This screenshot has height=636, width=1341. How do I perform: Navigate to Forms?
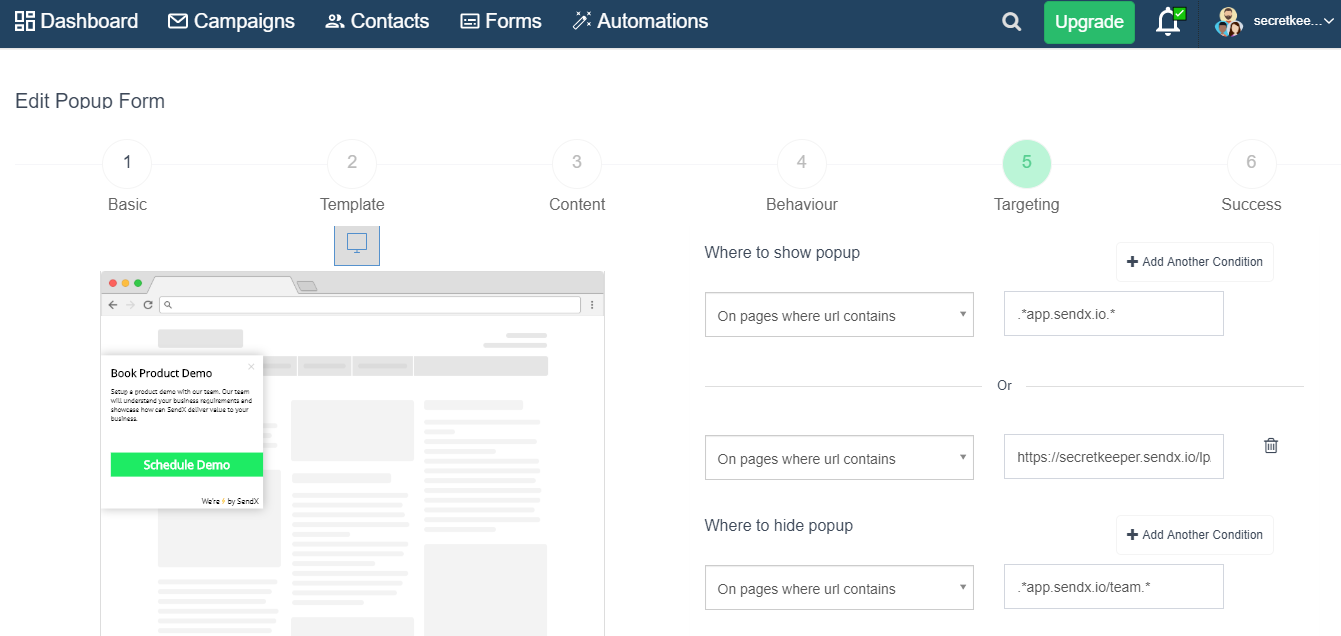tap(500, 21)
